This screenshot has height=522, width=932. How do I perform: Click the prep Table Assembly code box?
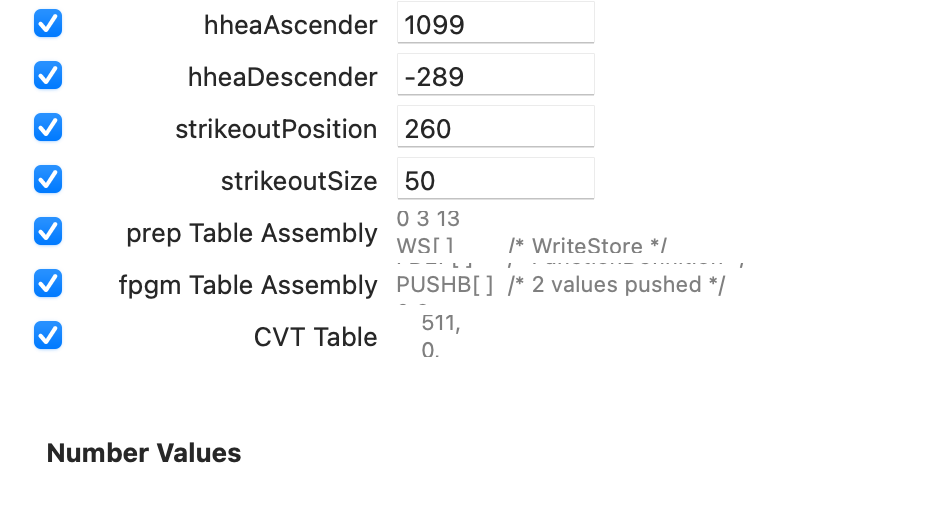pyautogui.click(x=560, y=232)
